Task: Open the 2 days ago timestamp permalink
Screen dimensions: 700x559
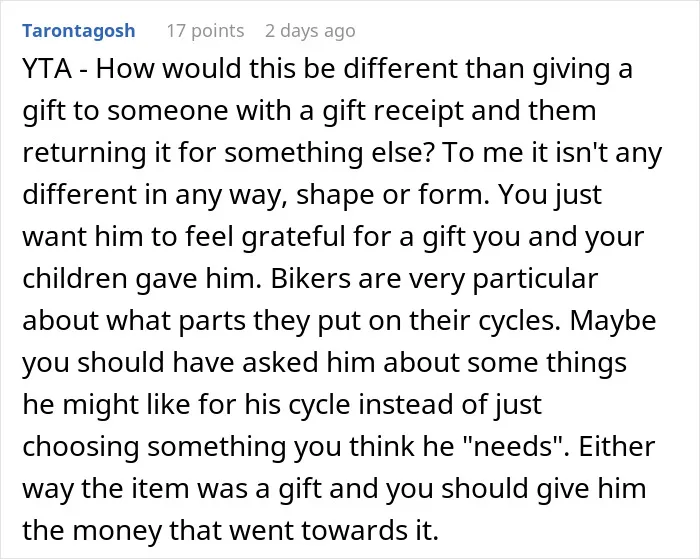Action: pos(310,31)
